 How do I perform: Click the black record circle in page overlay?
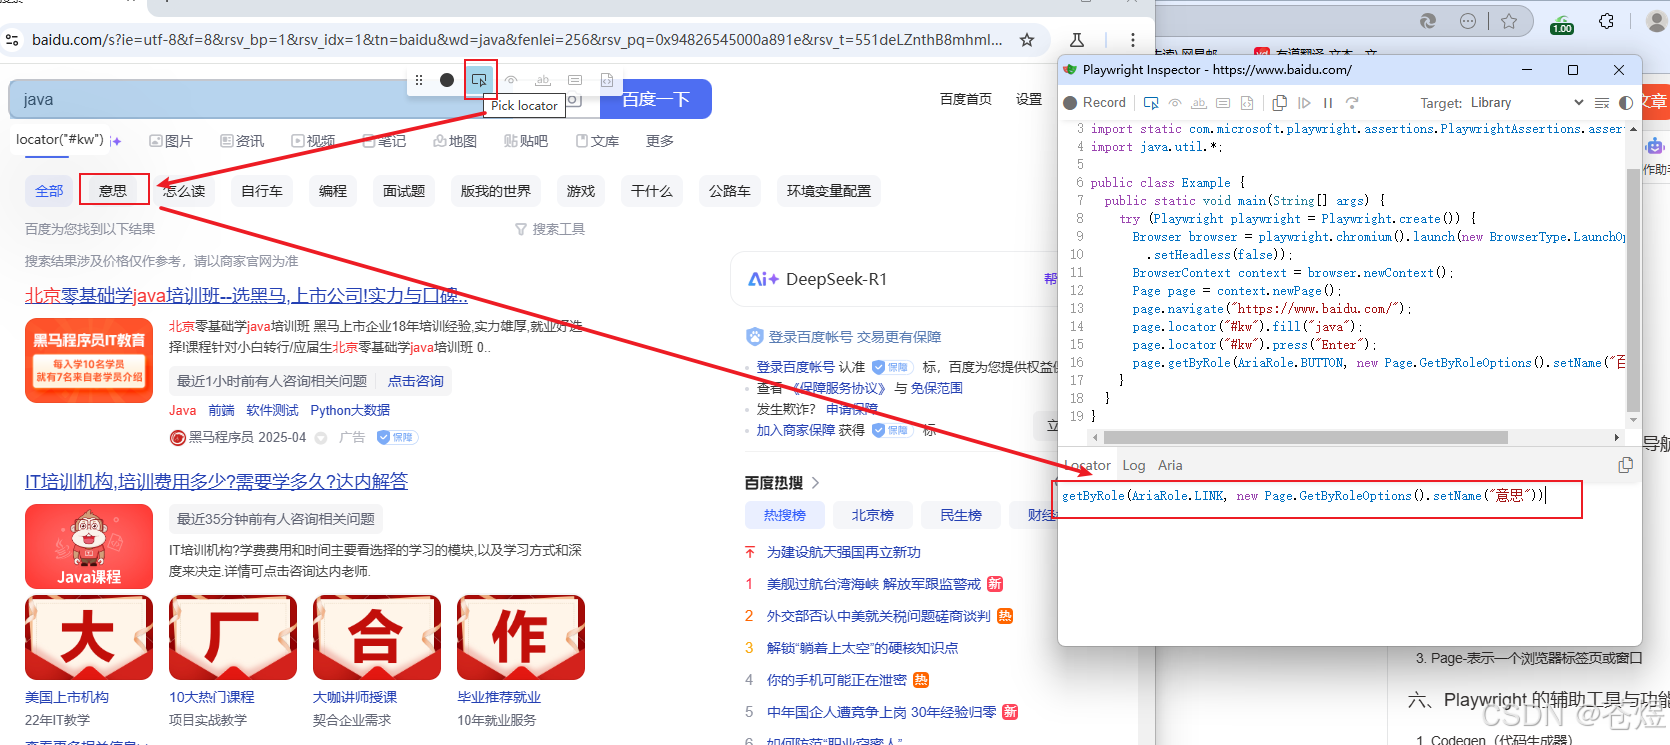[x=447, y=80]
